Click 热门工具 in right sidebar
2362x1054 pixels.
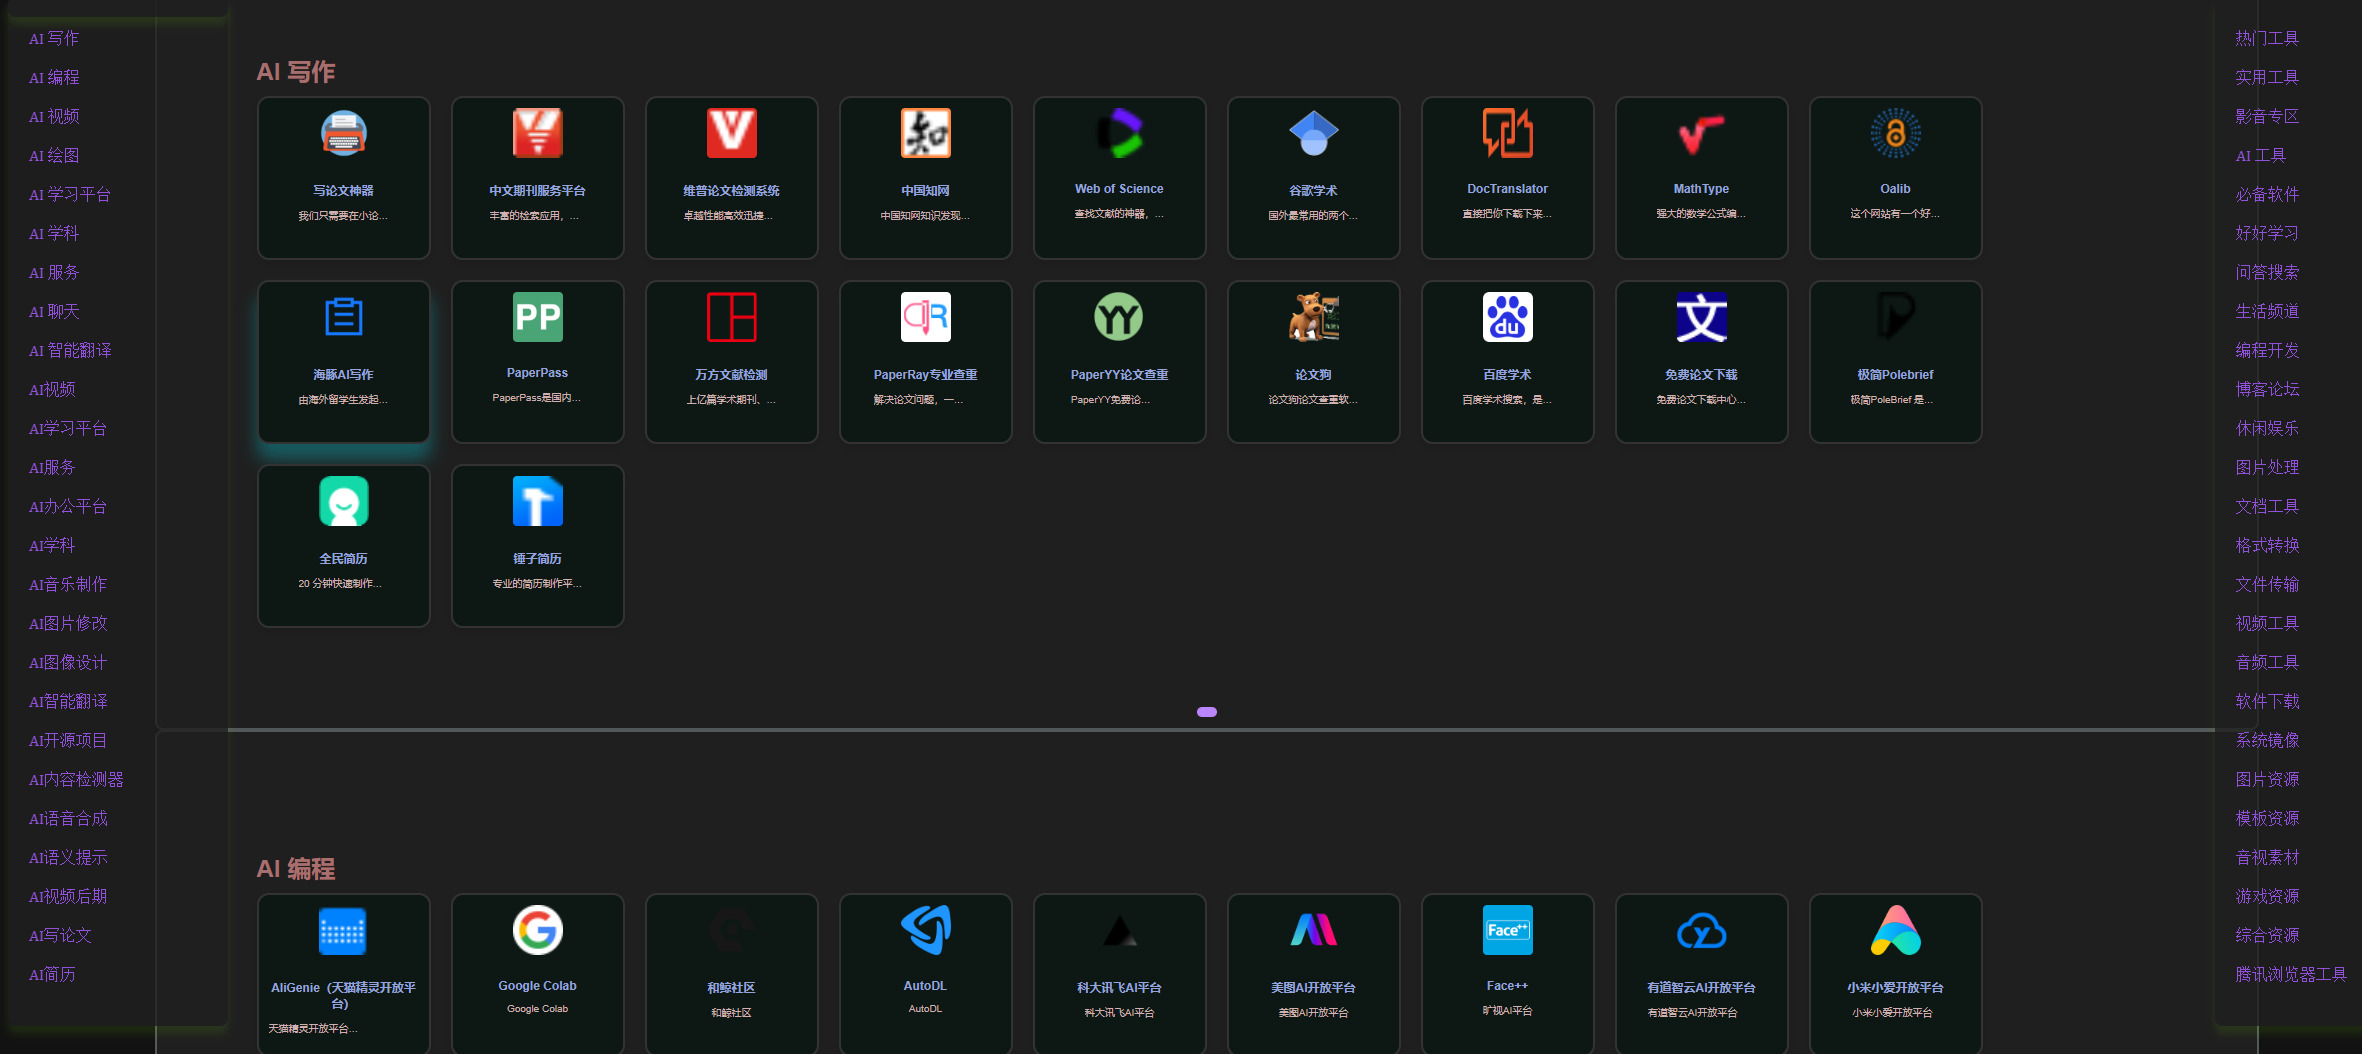point(2267,38)
